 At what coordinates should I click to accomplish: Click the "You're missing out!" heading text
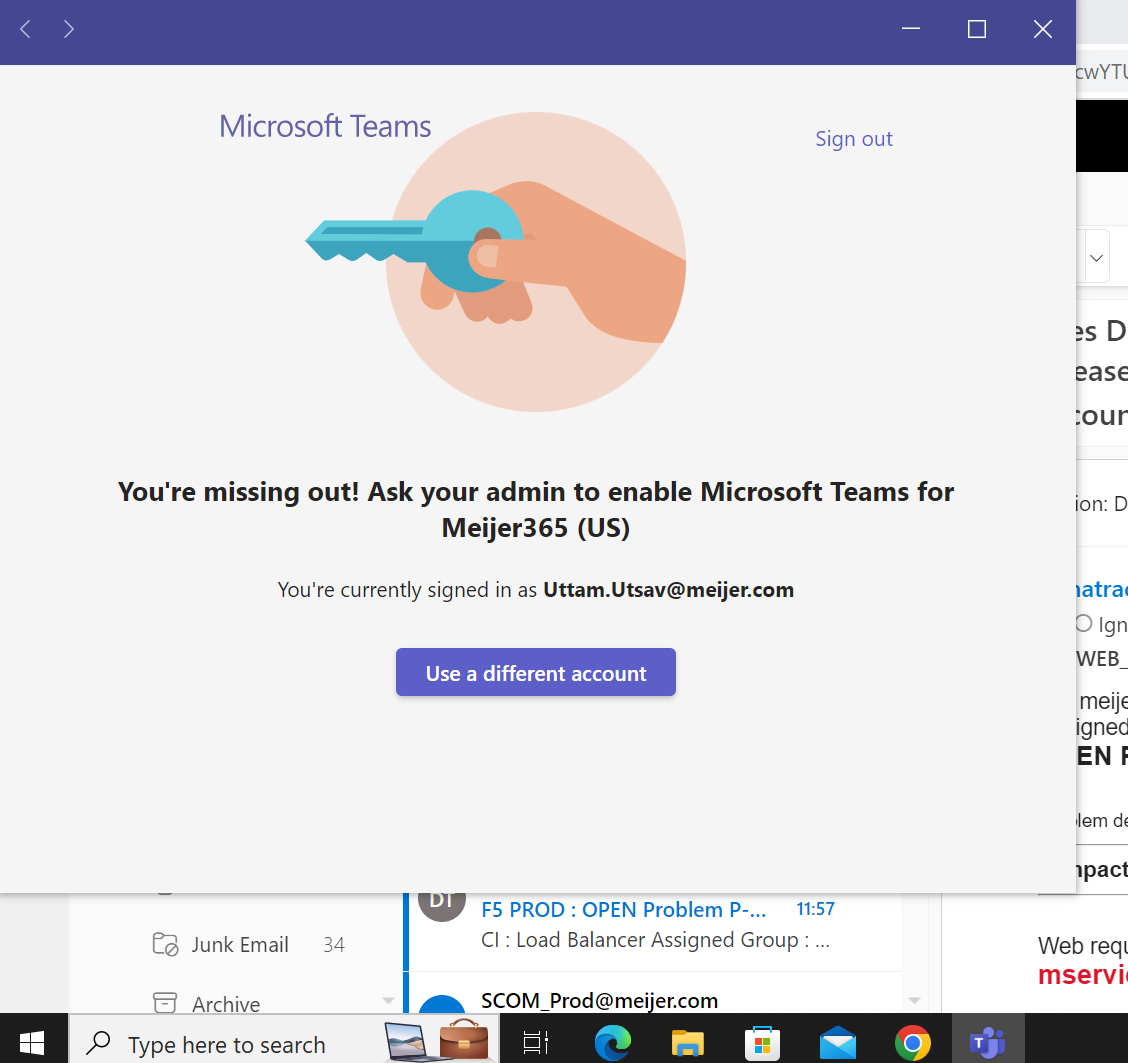(x=536, y=509)
